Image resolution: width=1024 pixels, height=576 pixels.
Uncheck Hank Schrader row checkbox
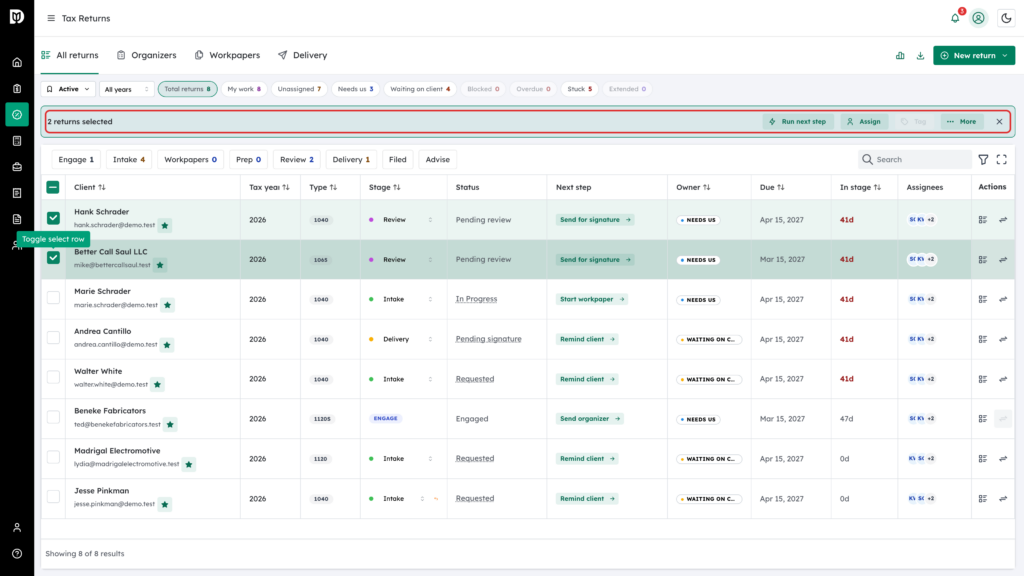(x=54, y=218)
